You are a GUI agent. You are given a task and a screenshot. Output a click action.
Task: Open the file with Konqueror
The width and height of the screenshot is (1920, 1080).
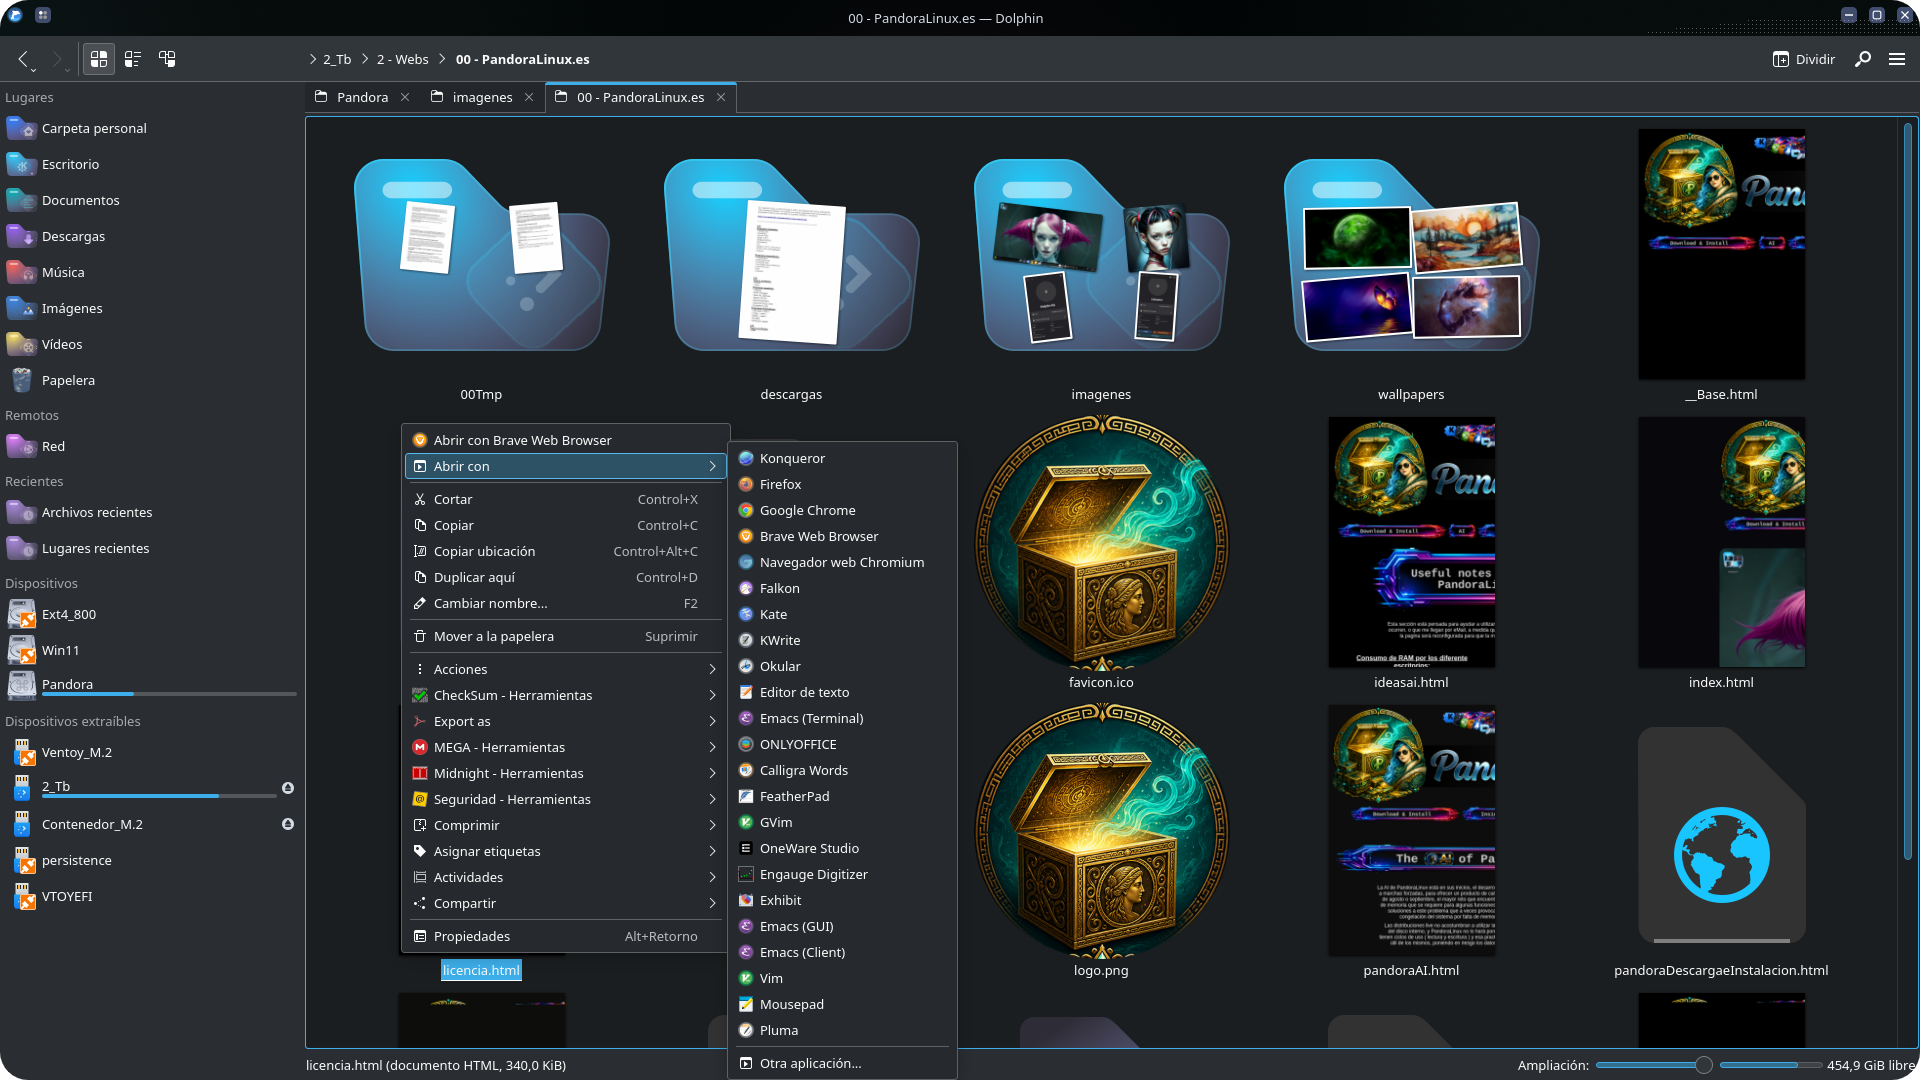[x=842, y=458]
